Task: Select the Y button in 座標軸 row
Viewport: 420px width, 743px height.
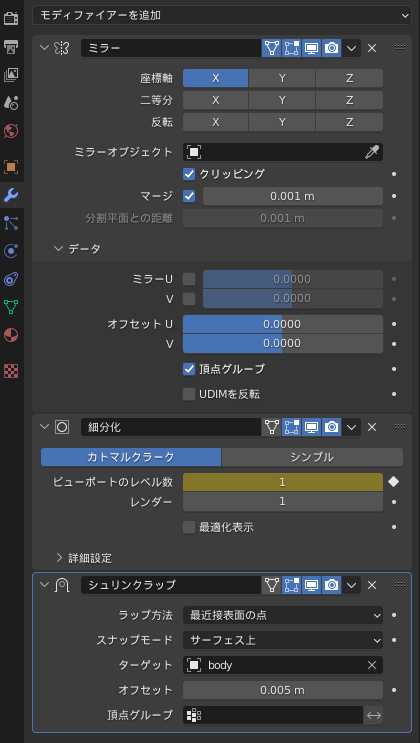Action: coord(282,78)
